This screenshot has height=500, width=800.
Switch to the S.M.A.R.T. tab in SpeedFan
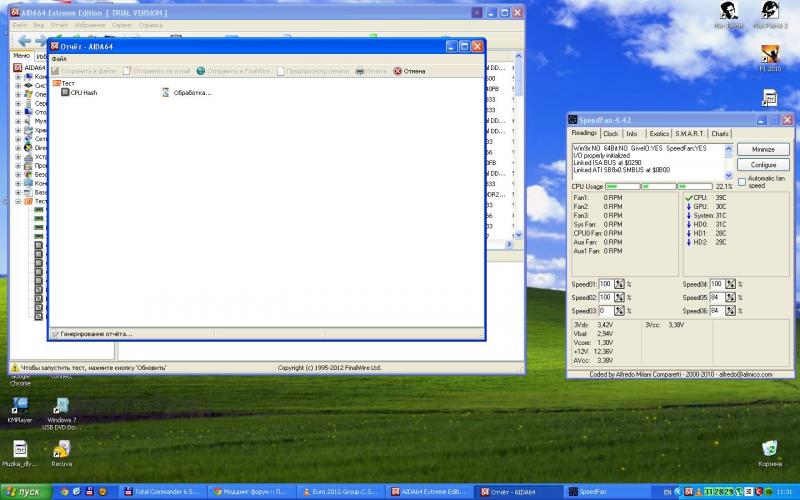pyautogui.click(x=689, y=134)
